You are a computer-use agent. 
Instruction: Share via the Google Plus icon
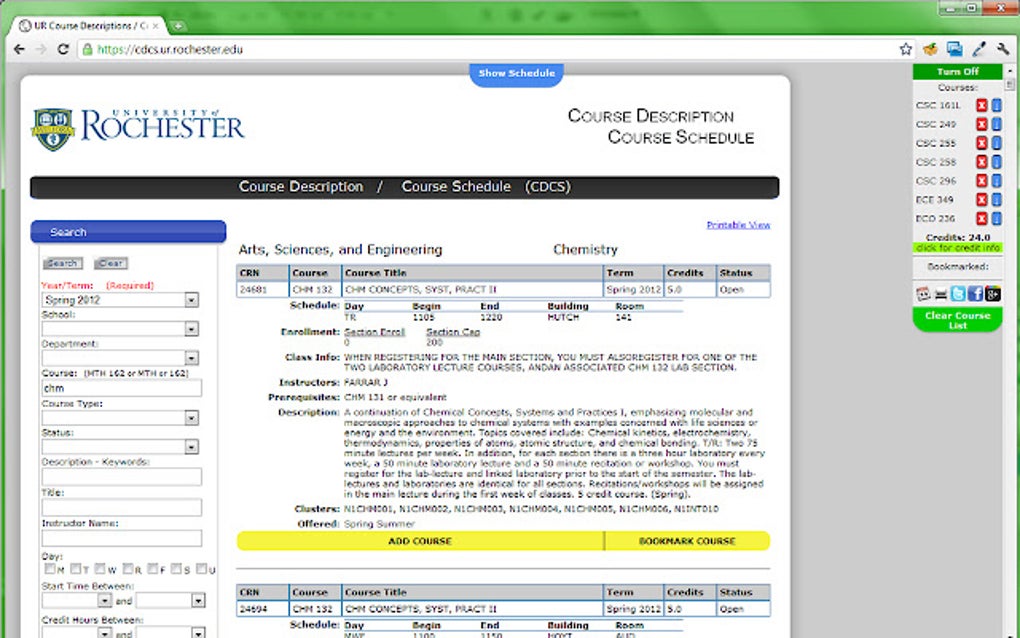(x=993, y=294)
